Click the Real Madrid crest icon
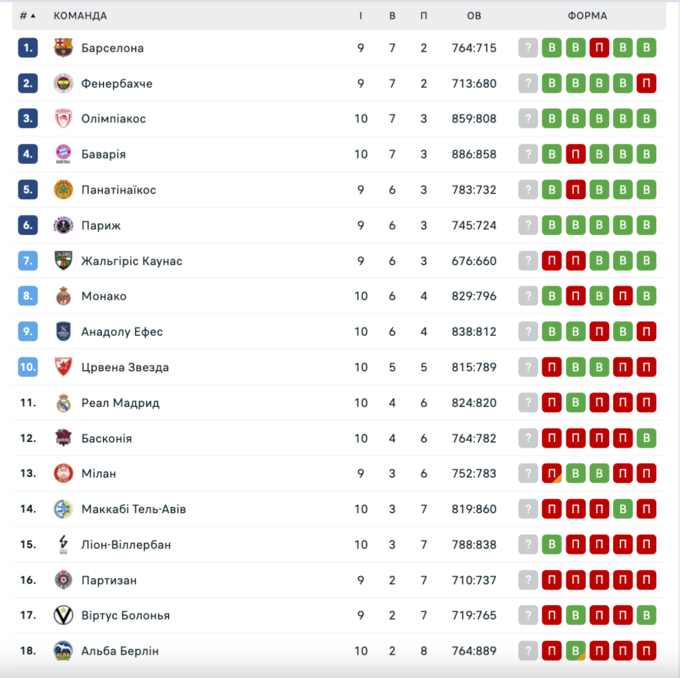This screenshot has height=678, width=680. [63, 403]
